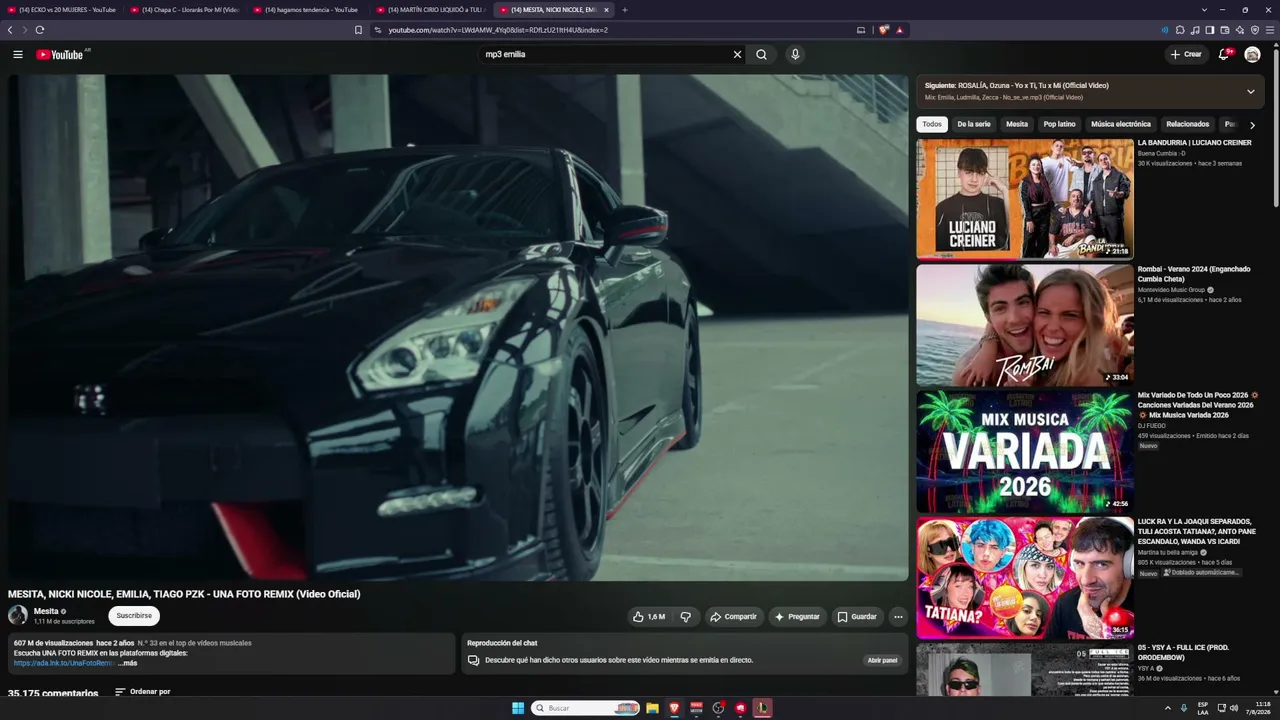Open the Ordenar por sort menu

coord(142,692)
